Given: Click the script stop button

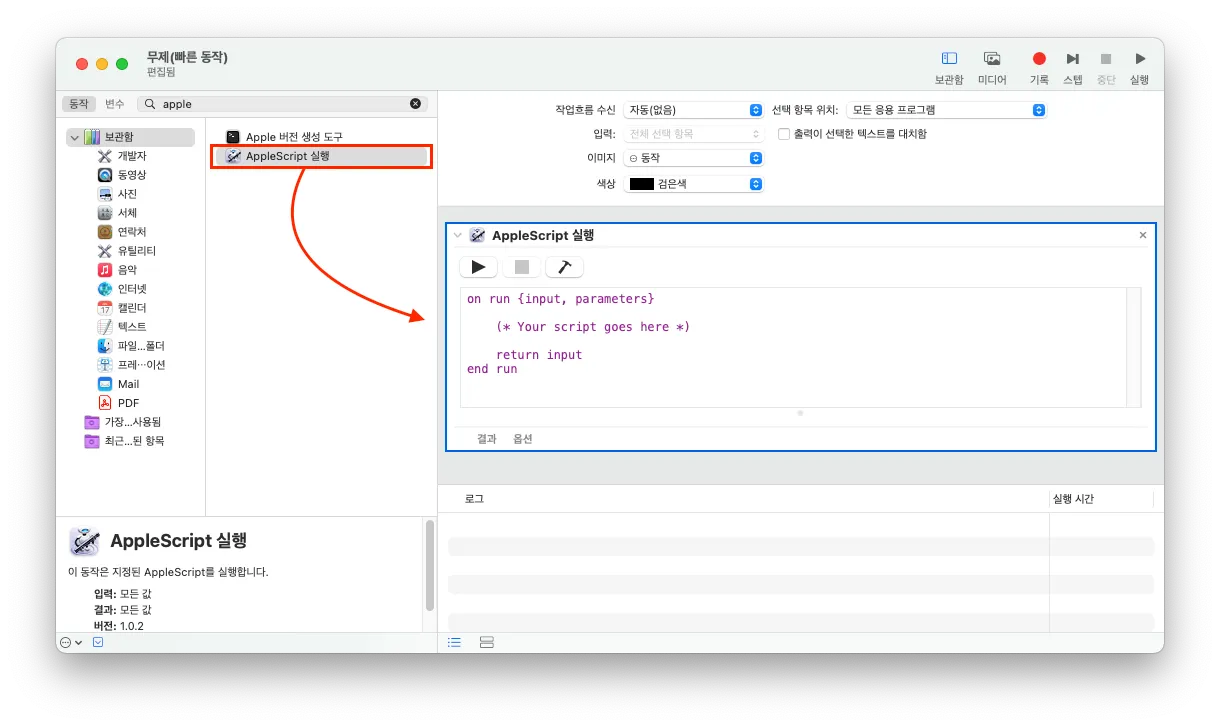Looking at the screenshot, I should pyautogui.click(x=521, y=267).
